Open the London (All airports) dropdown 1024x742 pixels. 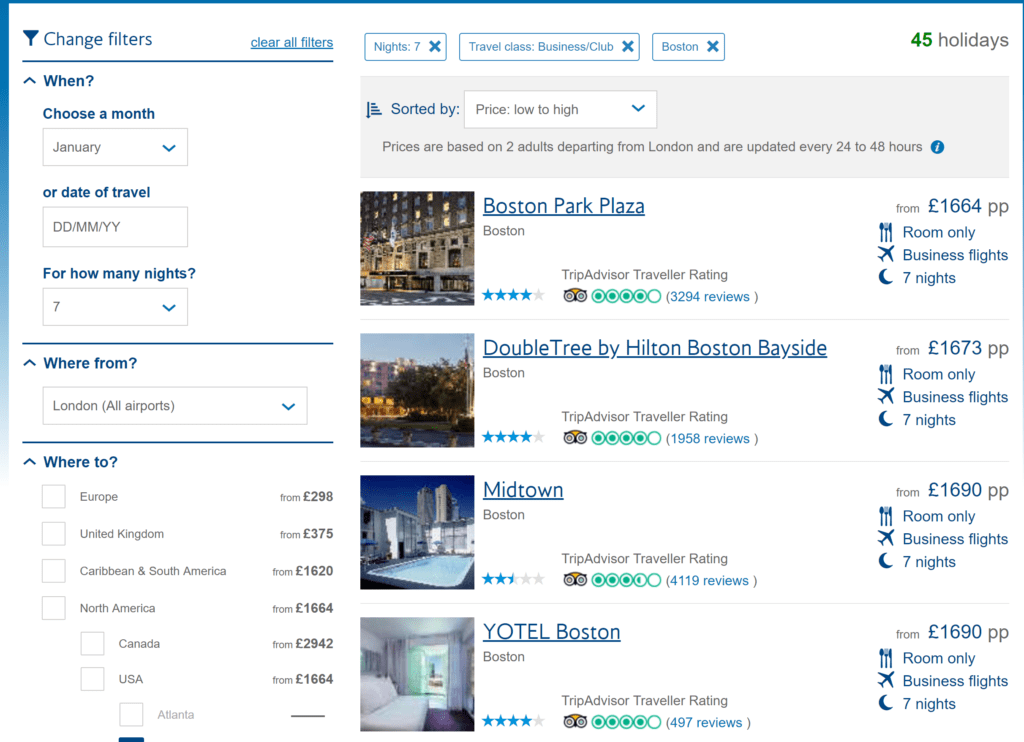point(175,406)
